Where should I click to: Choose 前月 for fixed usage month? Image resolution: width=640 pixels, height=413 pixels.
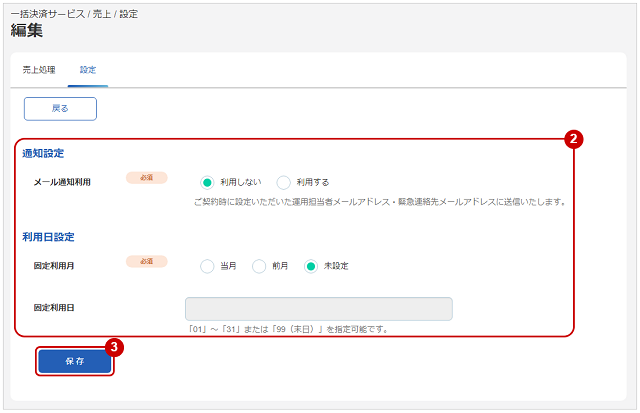259,266
